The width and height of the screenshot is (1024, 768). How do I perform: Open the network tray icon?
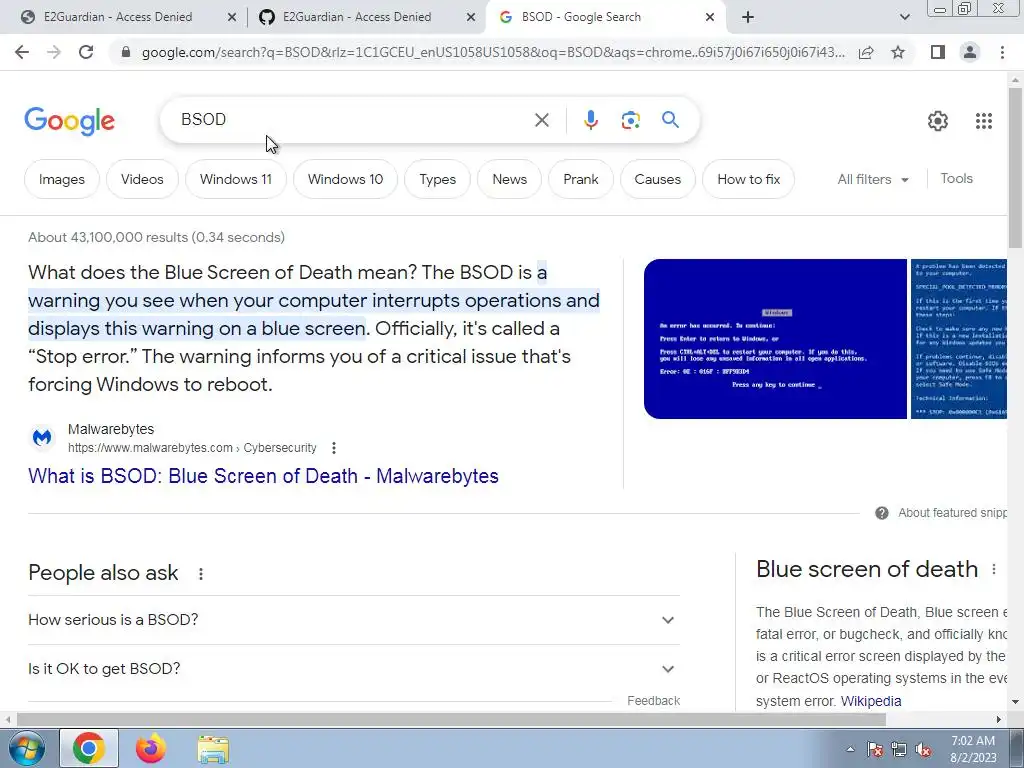[x=899, y=750]
